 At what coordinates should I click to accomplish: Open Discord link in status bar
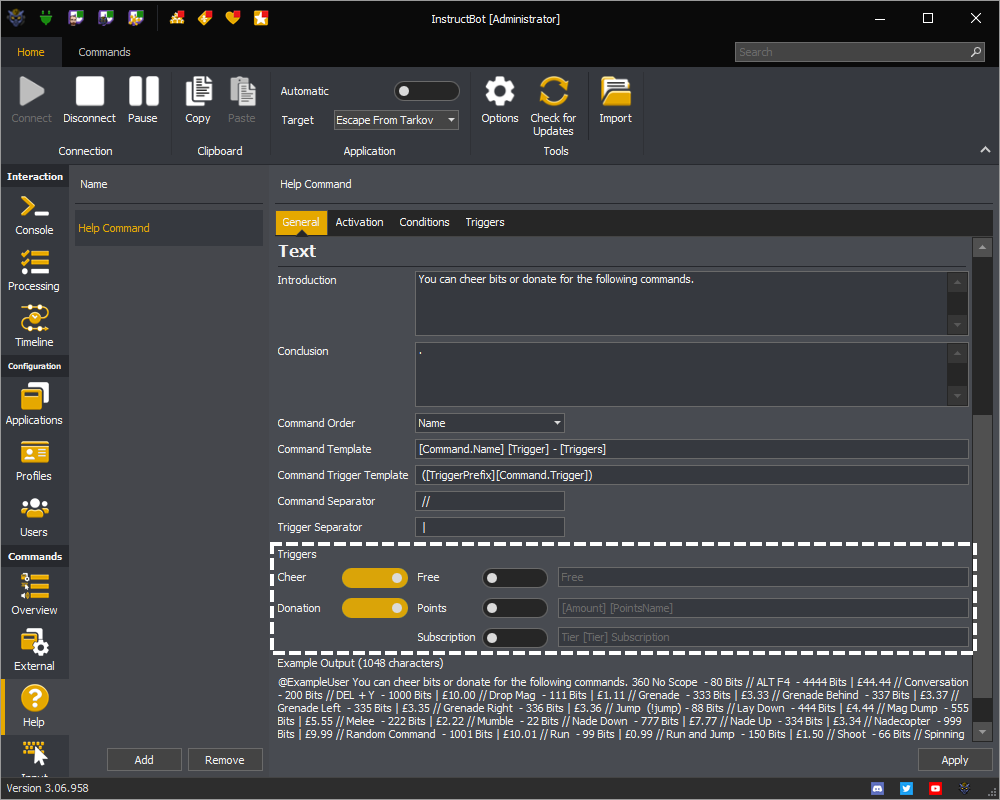[878, 789]
